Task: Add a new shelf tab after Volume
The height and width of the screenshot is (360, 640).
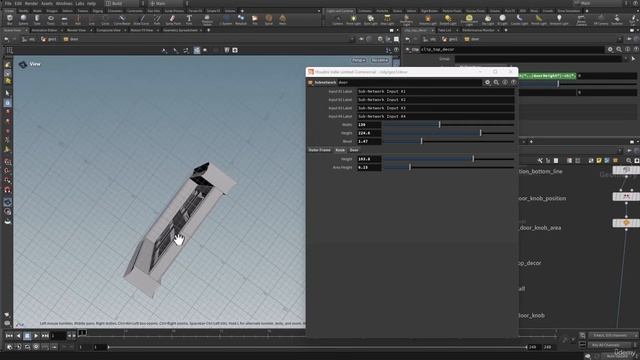Action: (x=242, y=11)
